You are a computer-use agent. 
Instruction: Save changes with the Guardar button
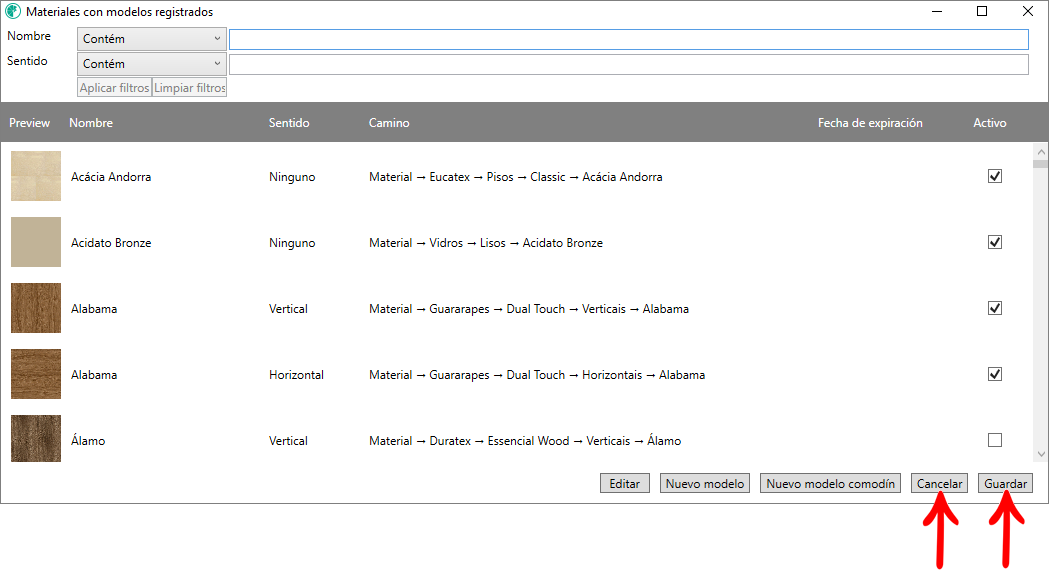coord(1005,484)
